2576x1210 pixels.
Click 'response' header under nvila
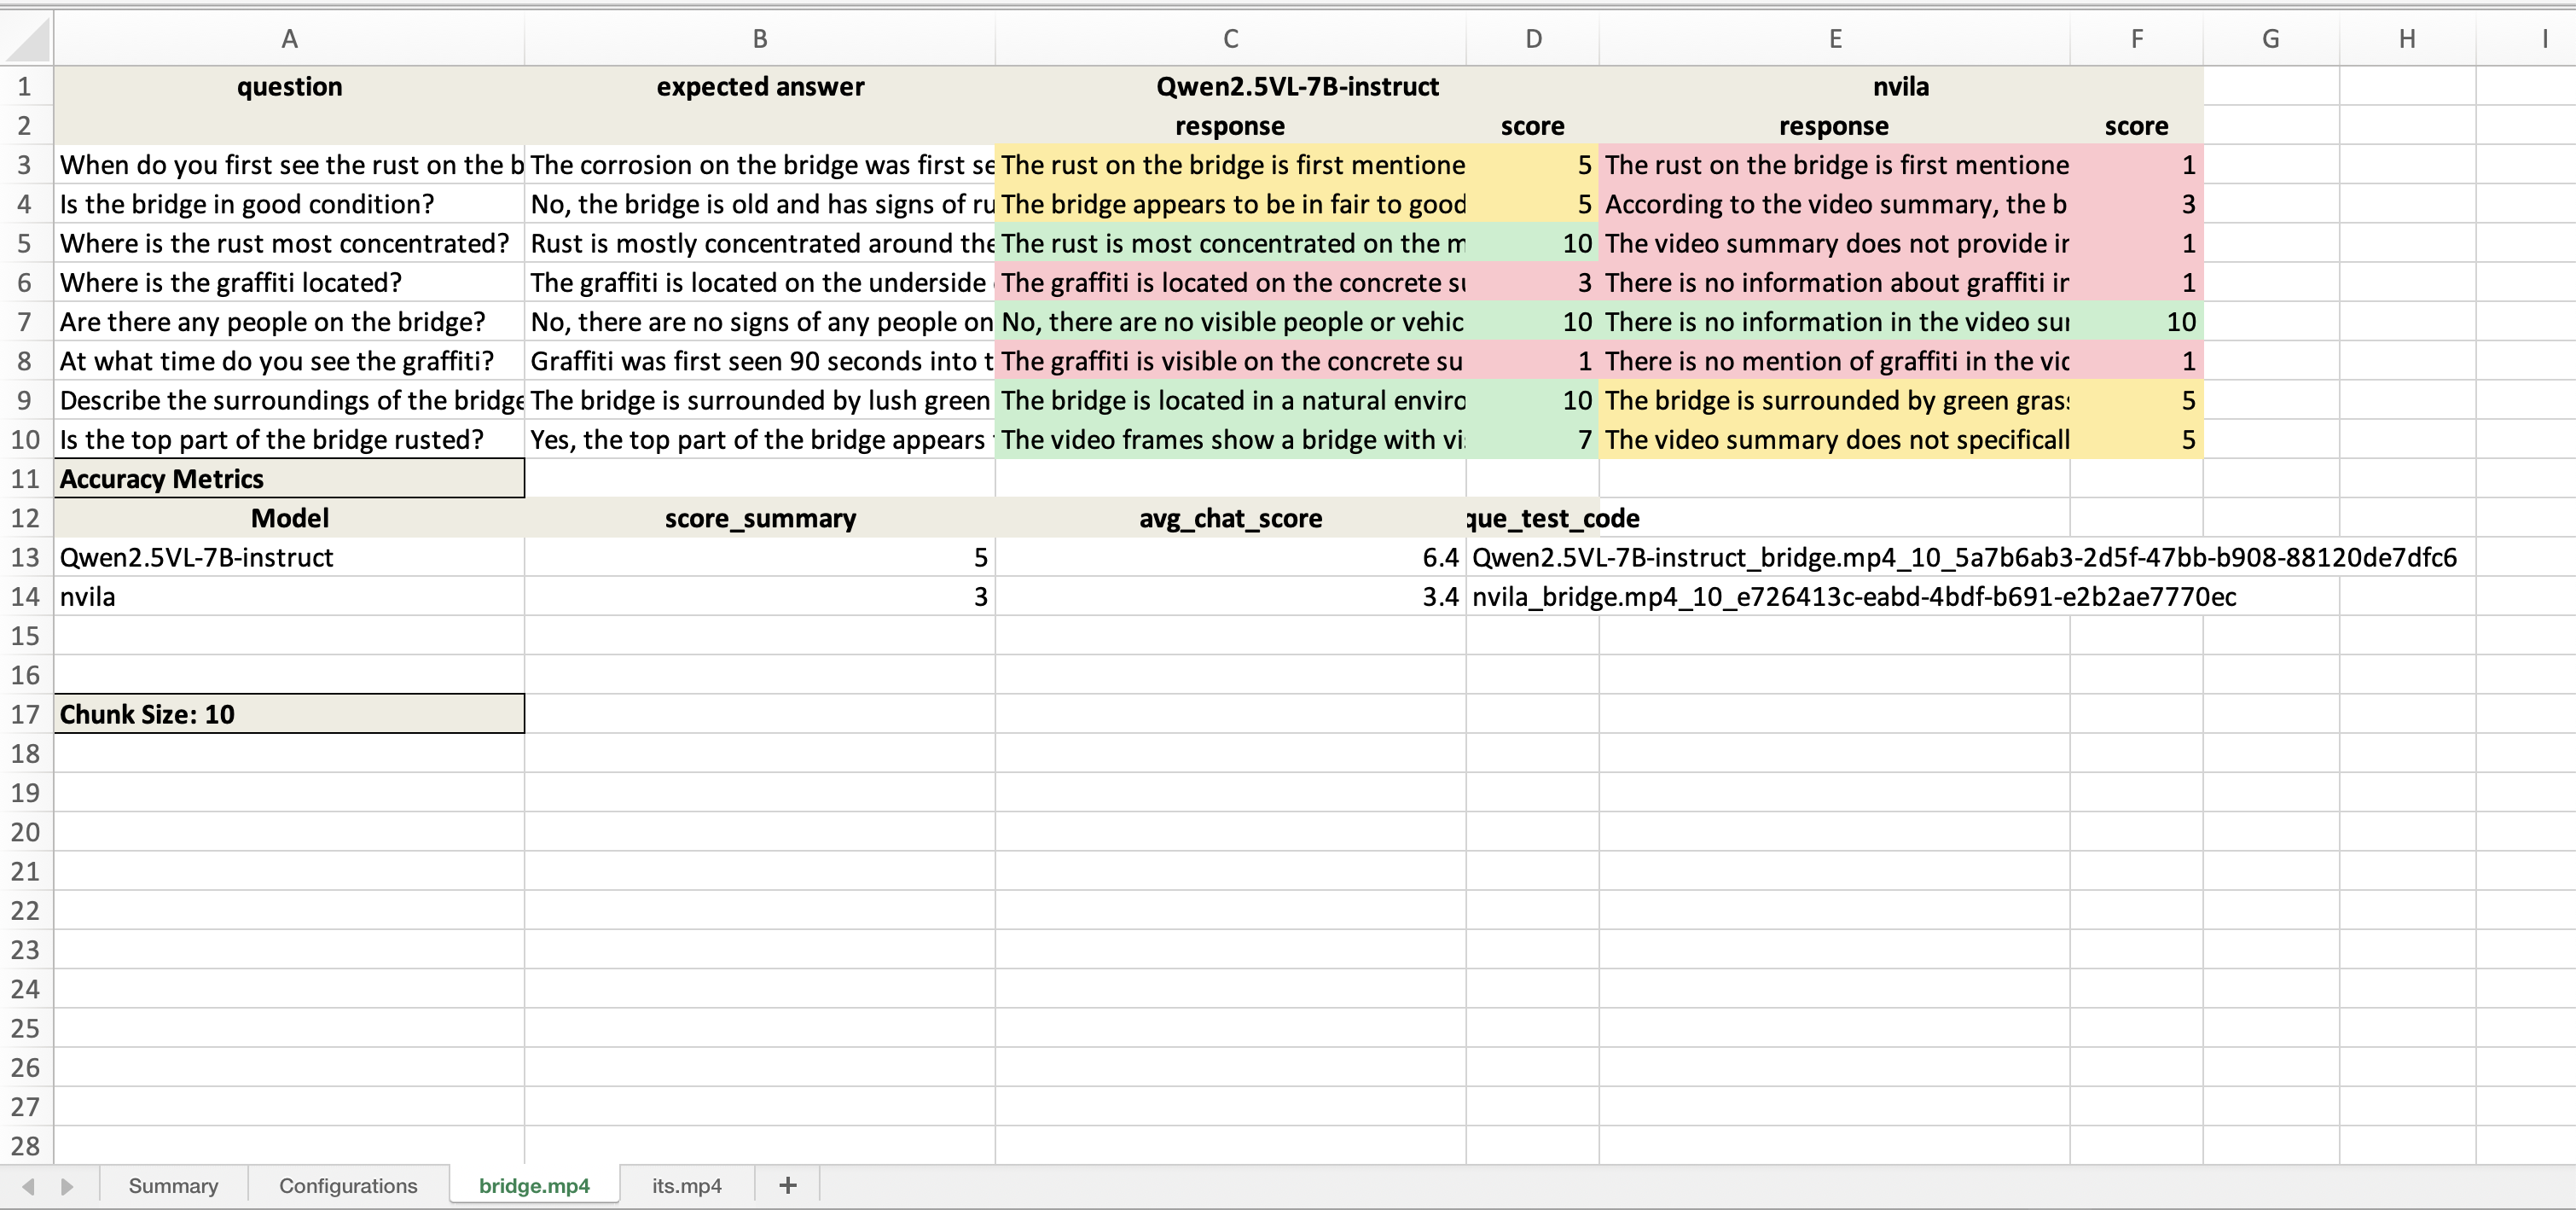click(1835, 126)
